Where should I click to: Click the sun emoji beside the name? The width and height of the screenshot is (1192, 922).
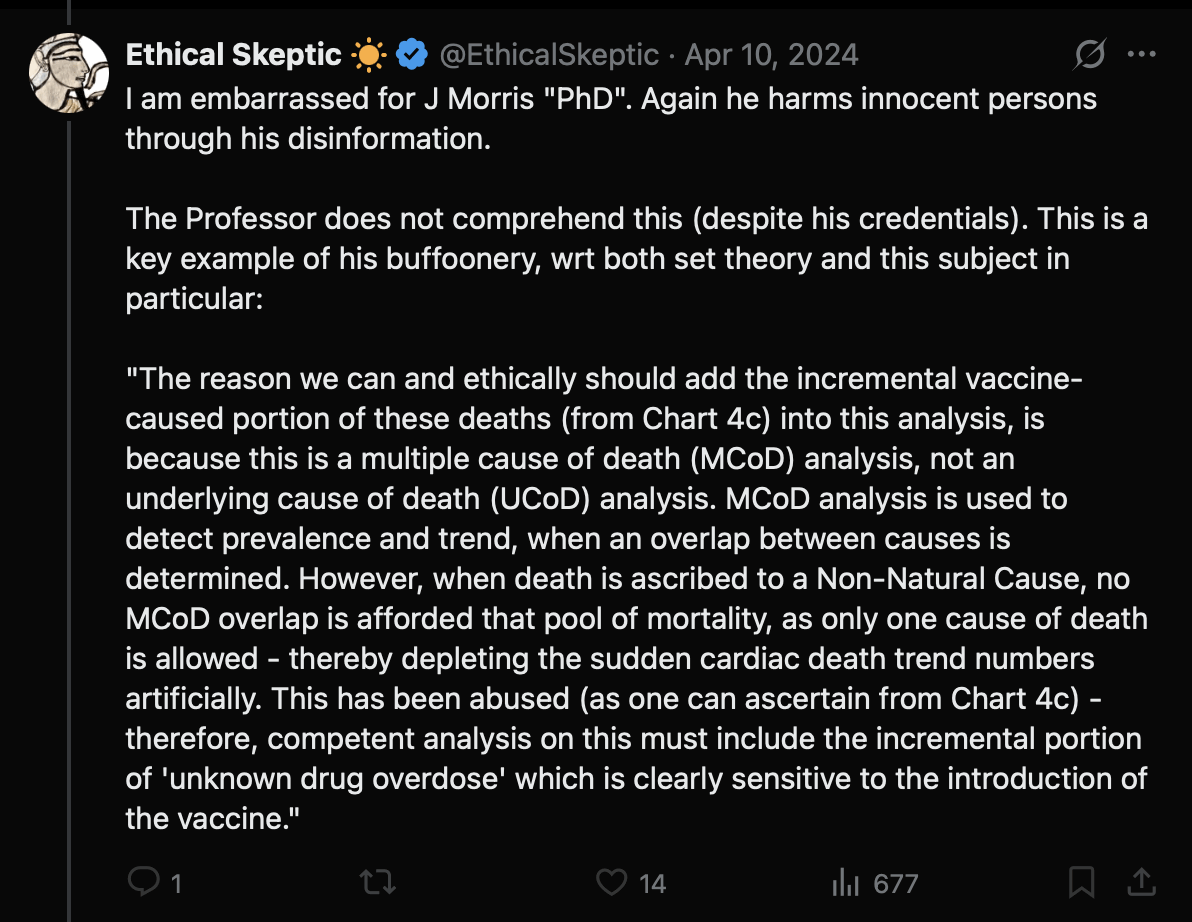(x=368, y=55)
